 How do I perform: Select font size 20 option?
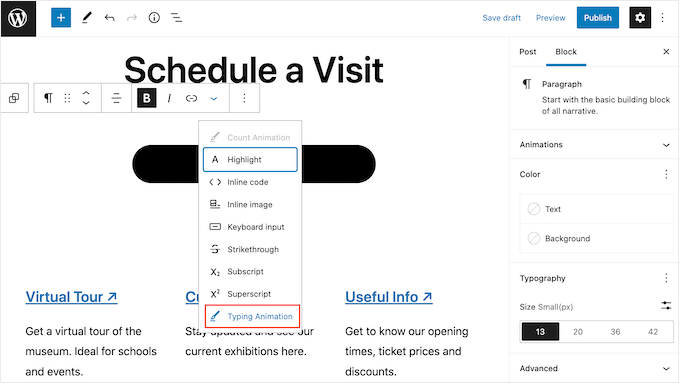(x=578, y=332)
